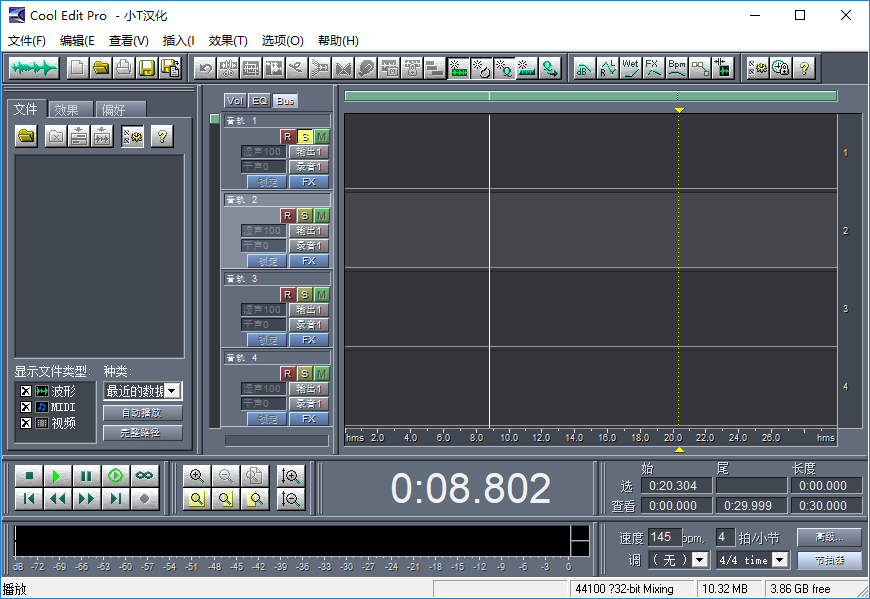Click the 自动播放 button

pyautogui.click(x=143, y=413)
